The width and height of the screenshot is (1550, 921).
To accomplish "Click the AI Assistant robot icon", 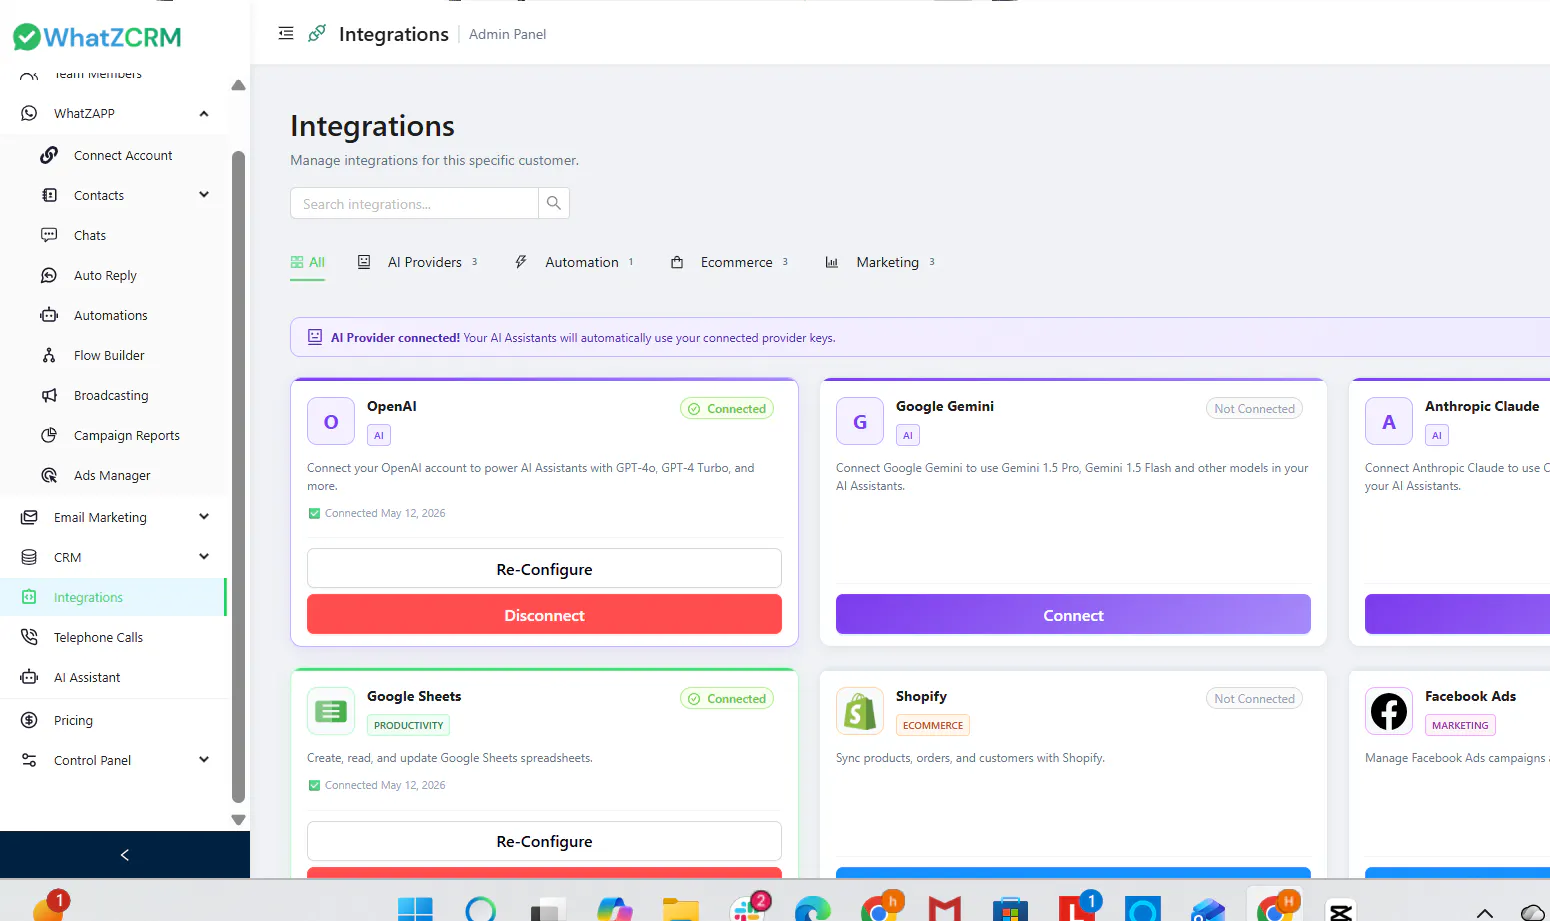I will [x=29, y=677].
